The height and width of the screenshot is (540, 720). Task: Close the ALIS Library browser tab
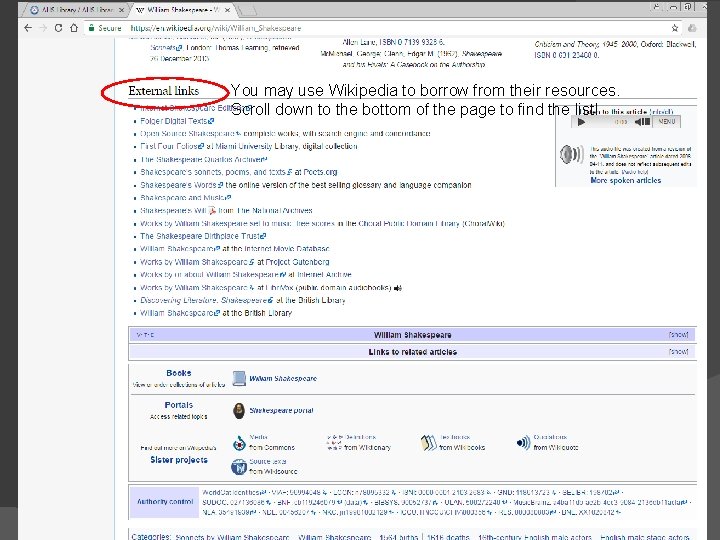(x=121, y=10)
